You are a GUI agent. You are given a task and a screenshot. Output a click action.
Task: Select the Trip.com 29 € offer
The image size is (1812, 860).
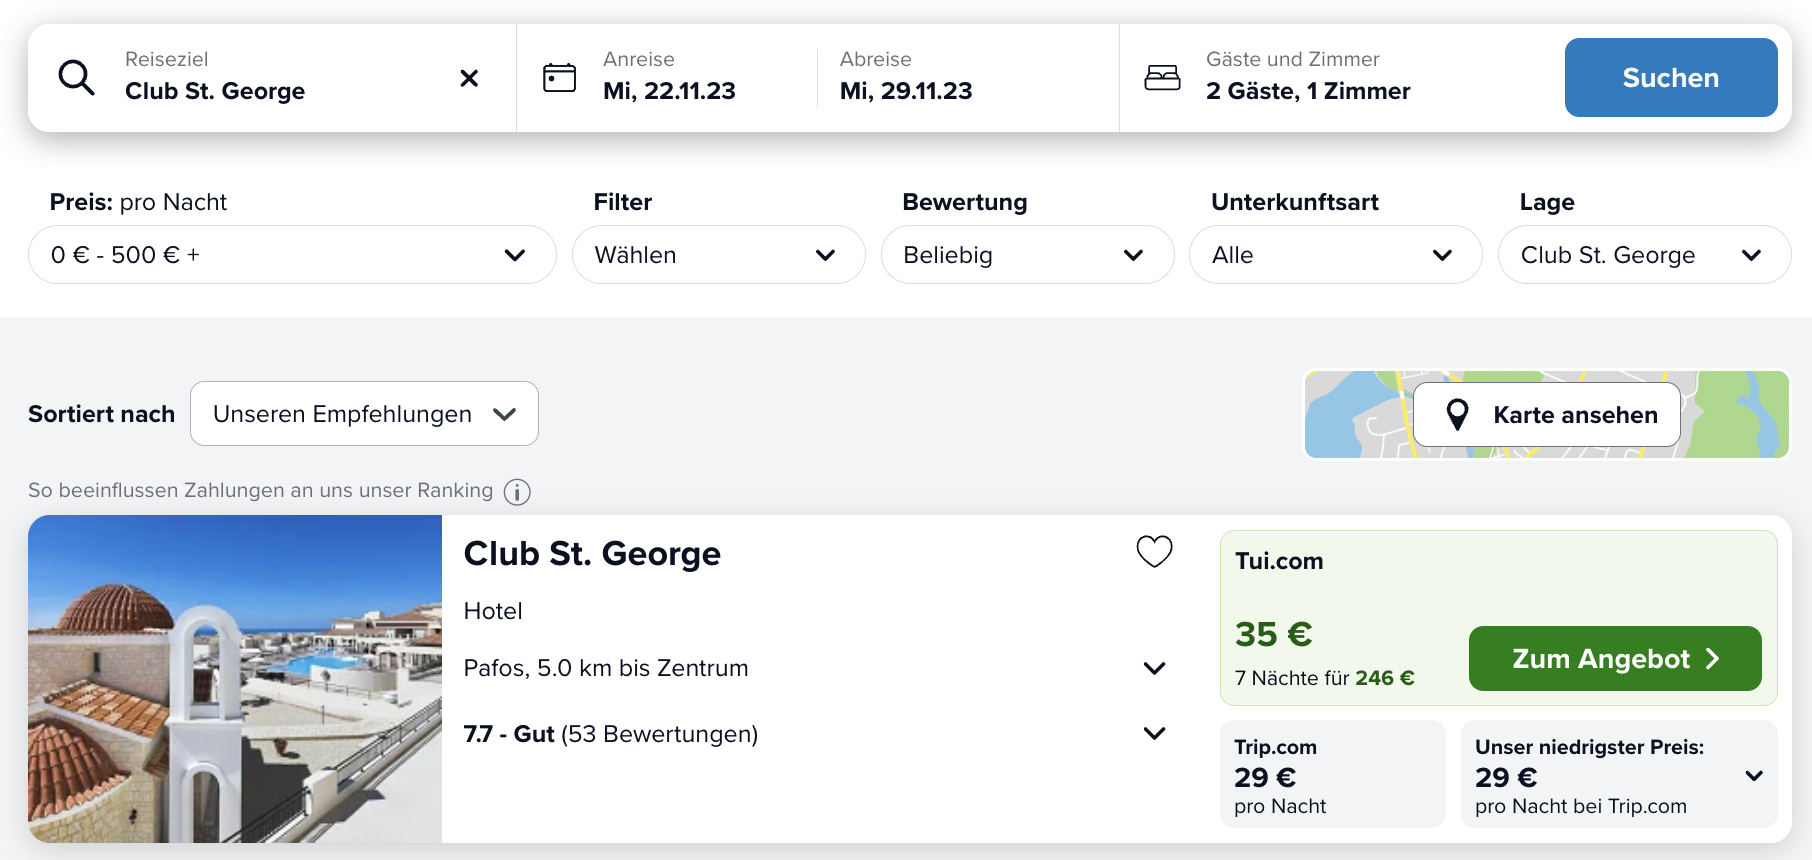click(1332, 775)
